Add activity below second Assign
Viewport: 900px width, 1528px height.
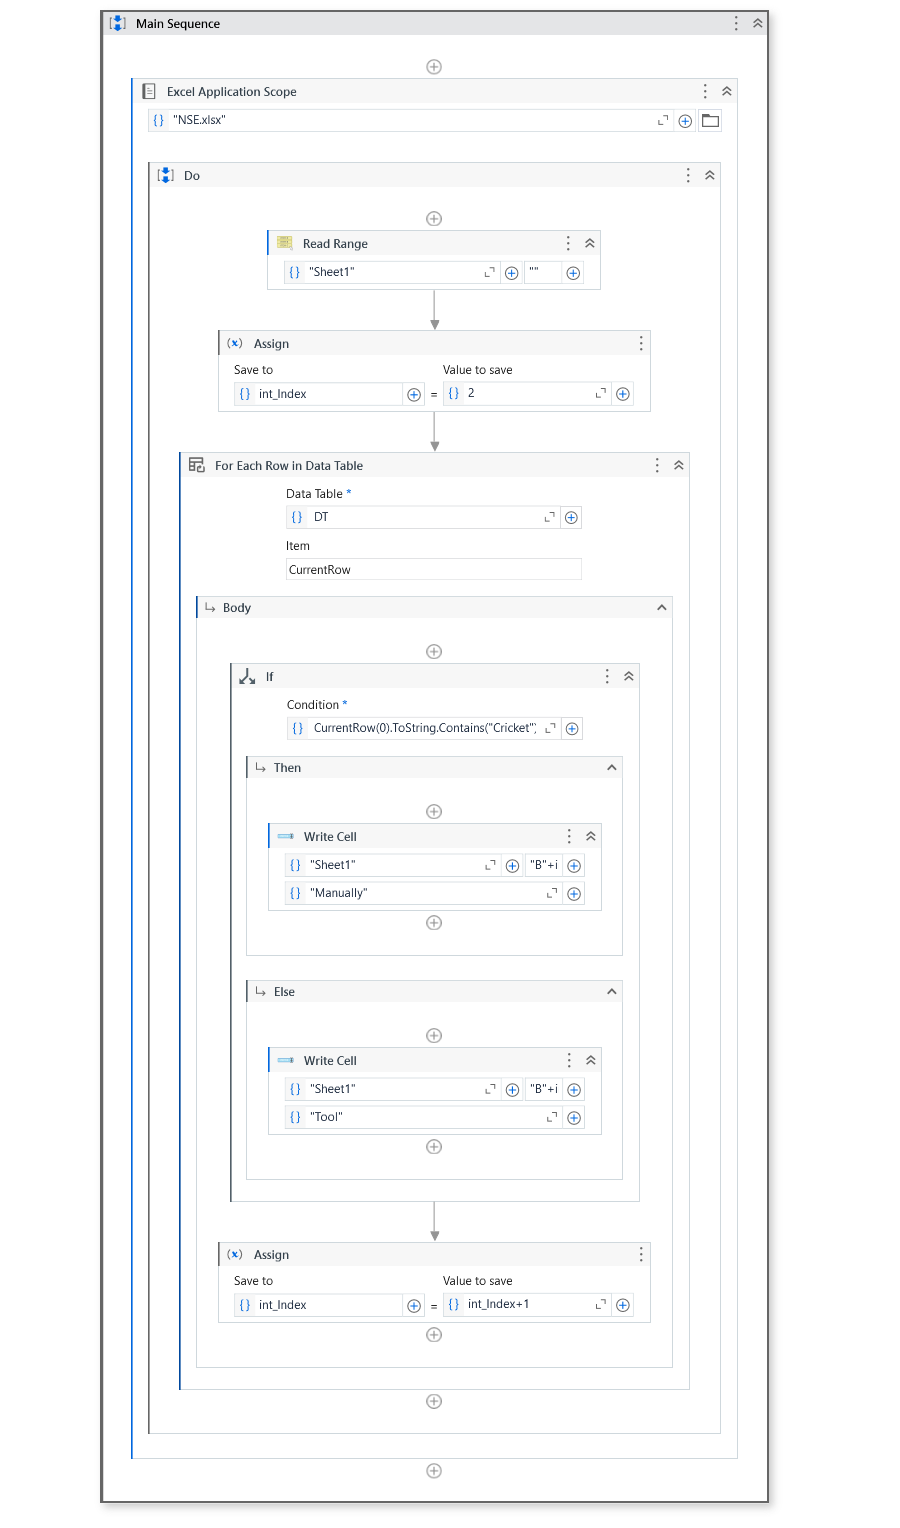click(x=434, y=1335)
